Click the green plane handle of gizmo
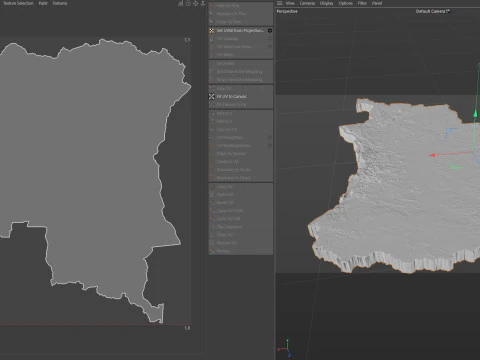The height and width of the screenshot is (360, 480). click(x=456, y=166)
